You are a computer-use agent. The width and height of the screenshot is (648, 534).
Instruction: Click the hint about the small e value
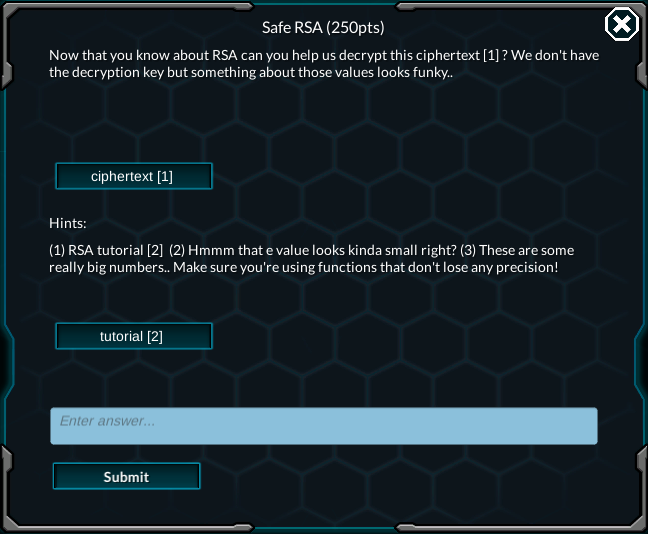[x=312, y=250]
